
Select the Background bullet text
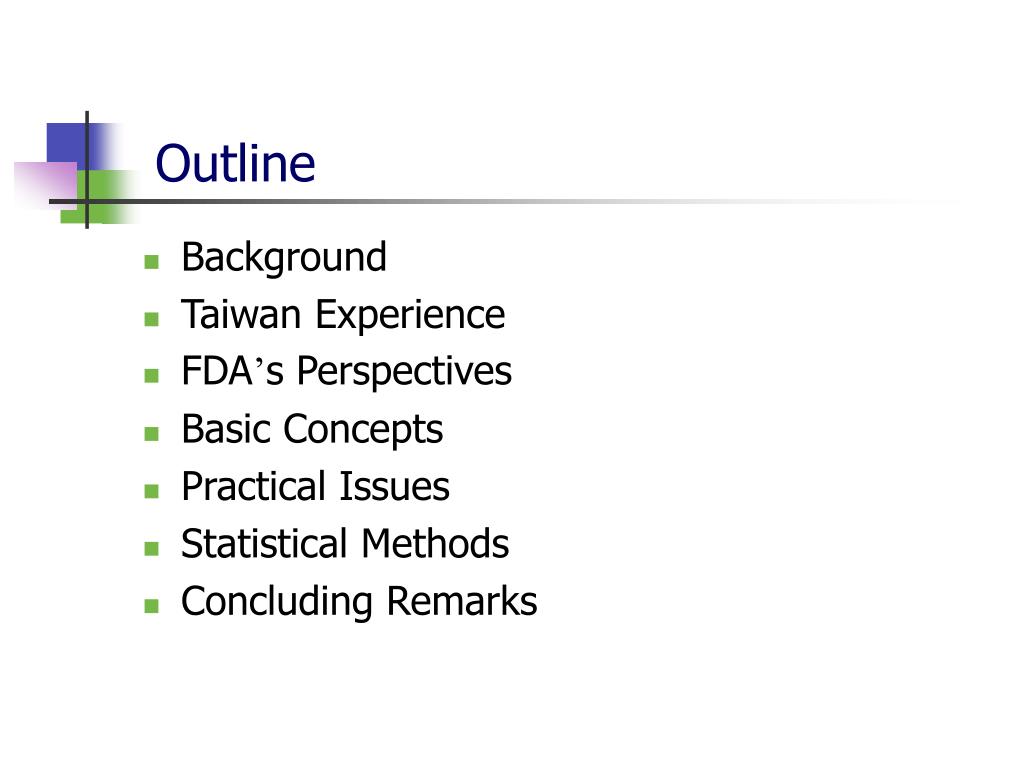[x=284, y=257]
